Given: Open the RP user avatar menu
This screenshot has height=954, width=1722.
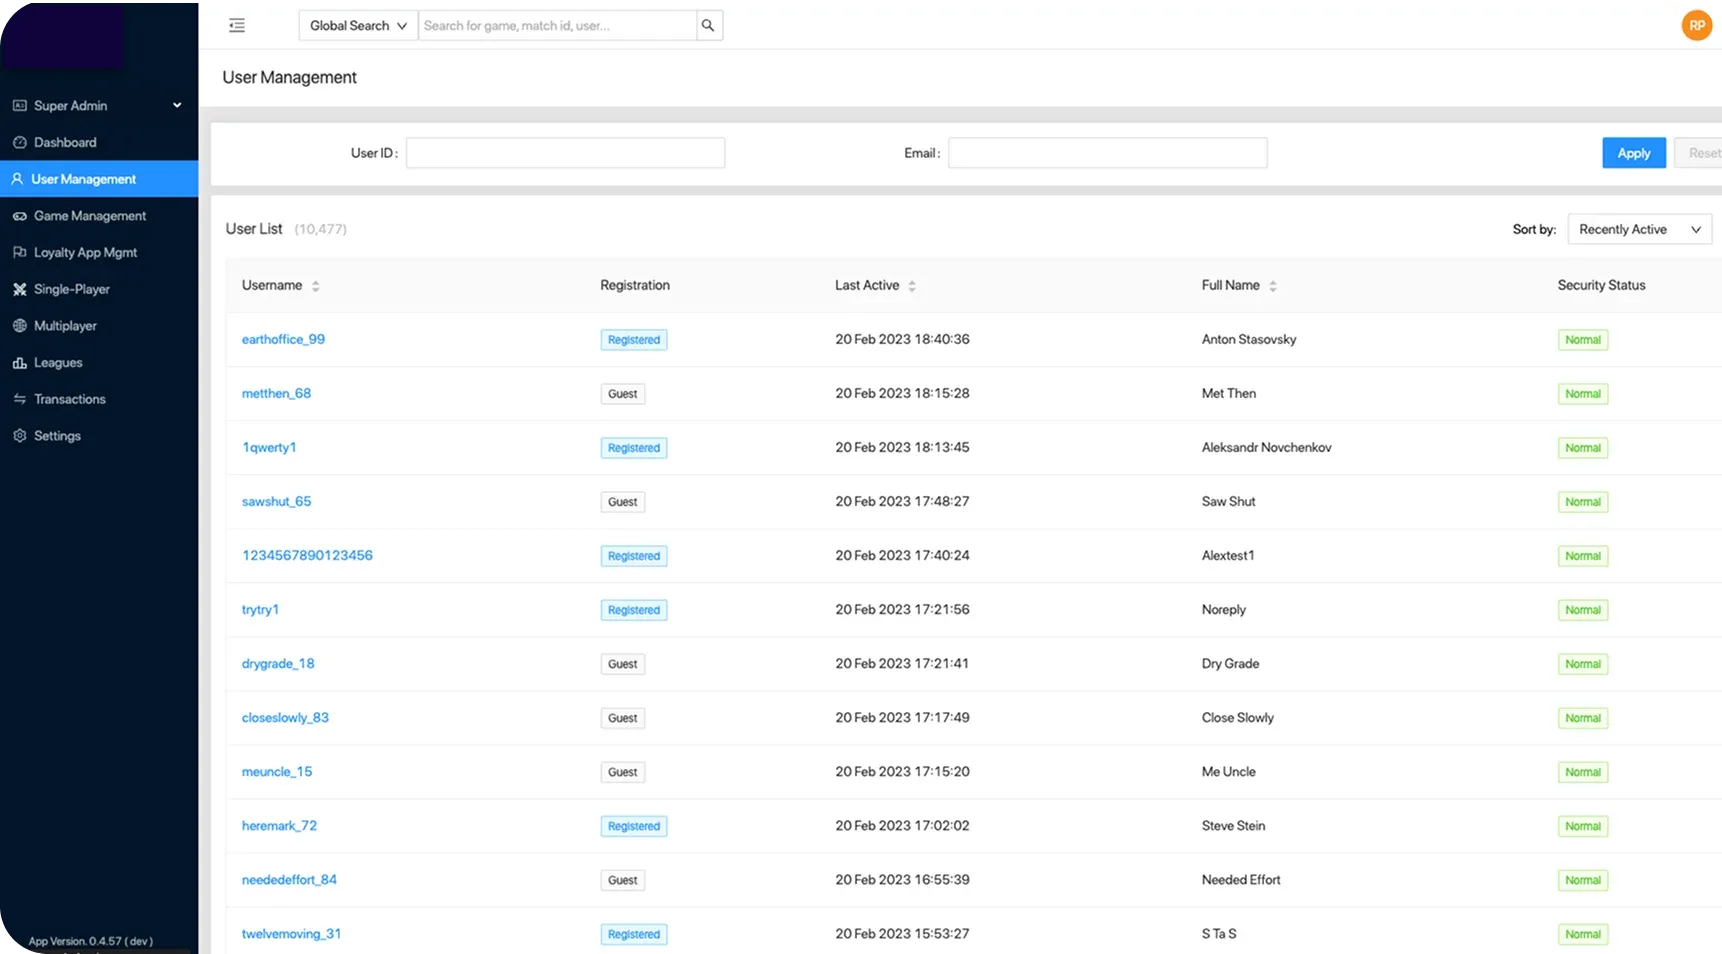Looking at the screenshot, I should 1696,25.
